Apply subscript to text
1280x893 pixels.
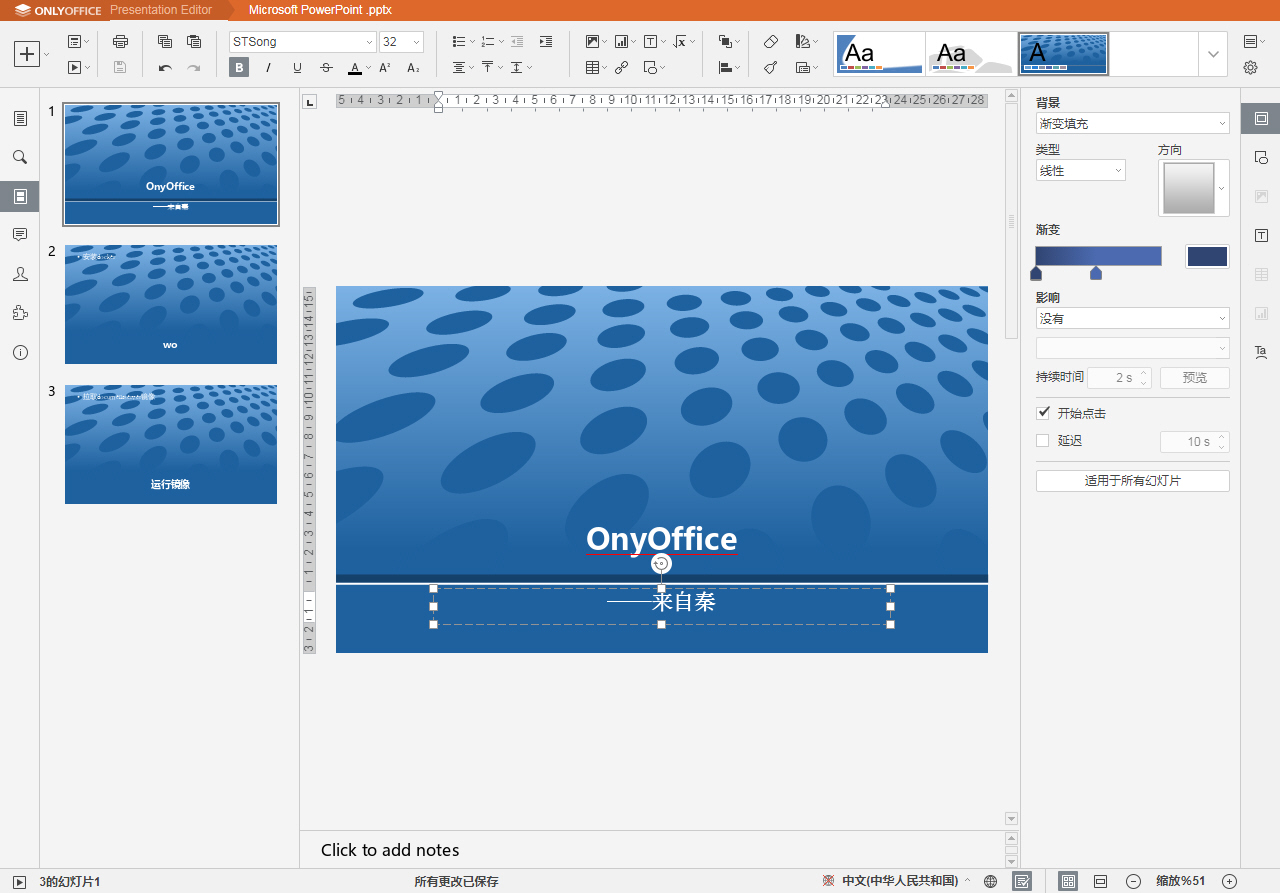pos(413,68)
